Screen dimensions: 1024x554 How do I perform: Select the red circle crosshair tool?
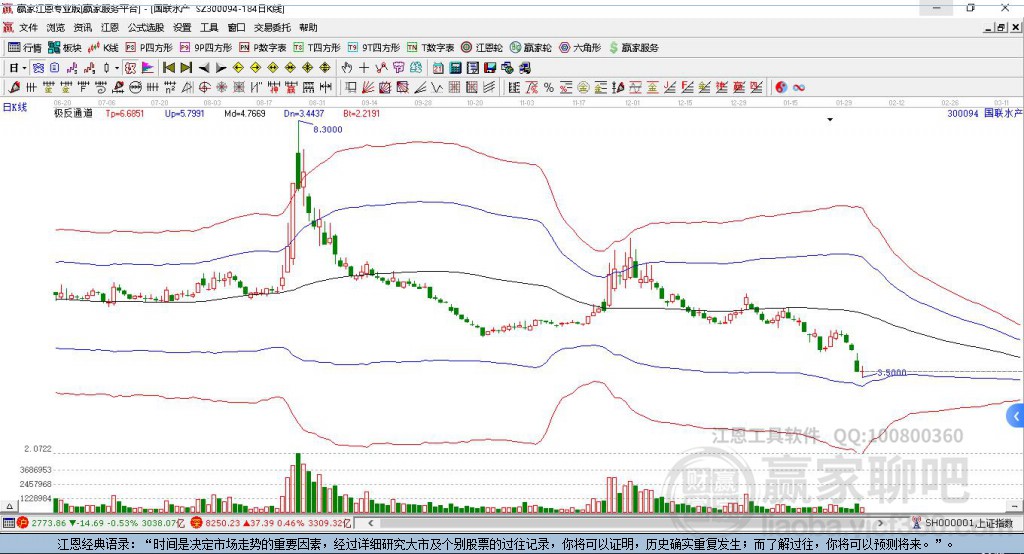point(204,87)
